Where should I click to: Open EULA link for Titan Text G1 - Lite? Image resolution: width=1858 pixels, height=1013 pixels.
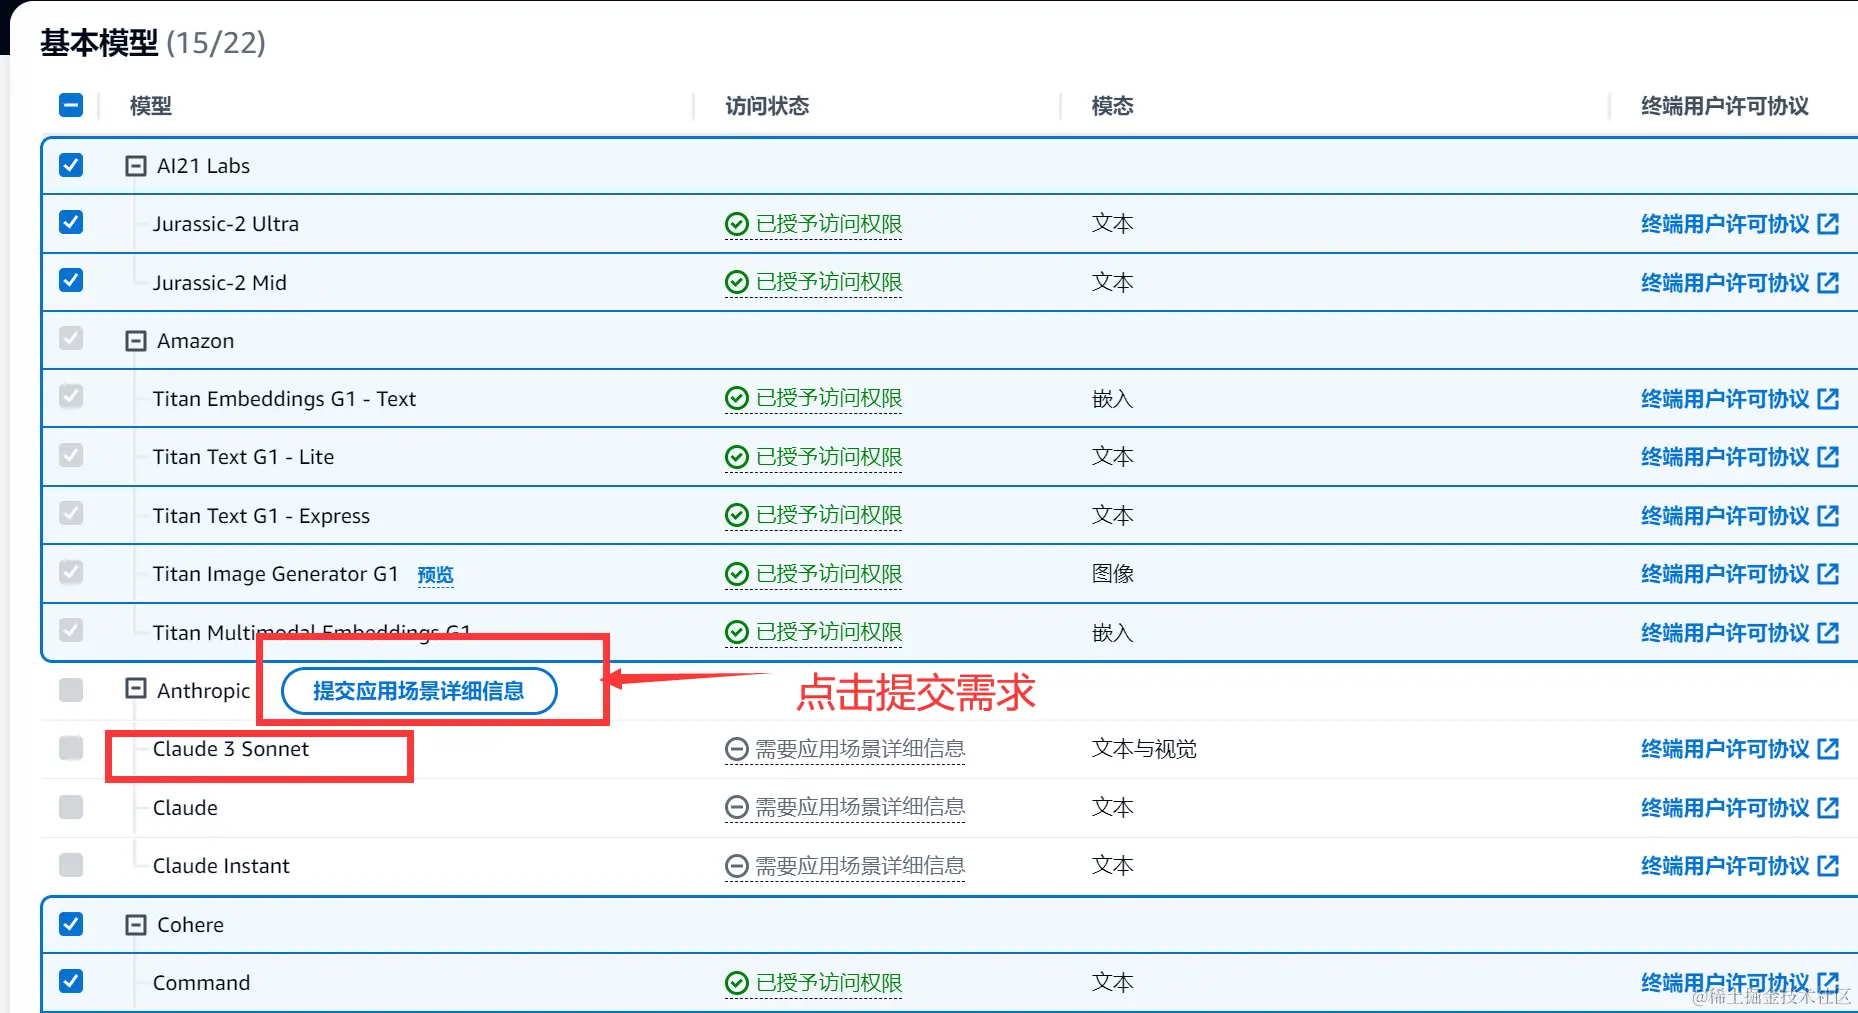(1740, 457)
